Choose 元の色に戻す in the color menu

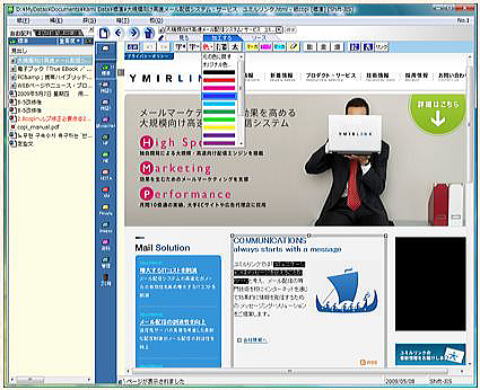217,57
